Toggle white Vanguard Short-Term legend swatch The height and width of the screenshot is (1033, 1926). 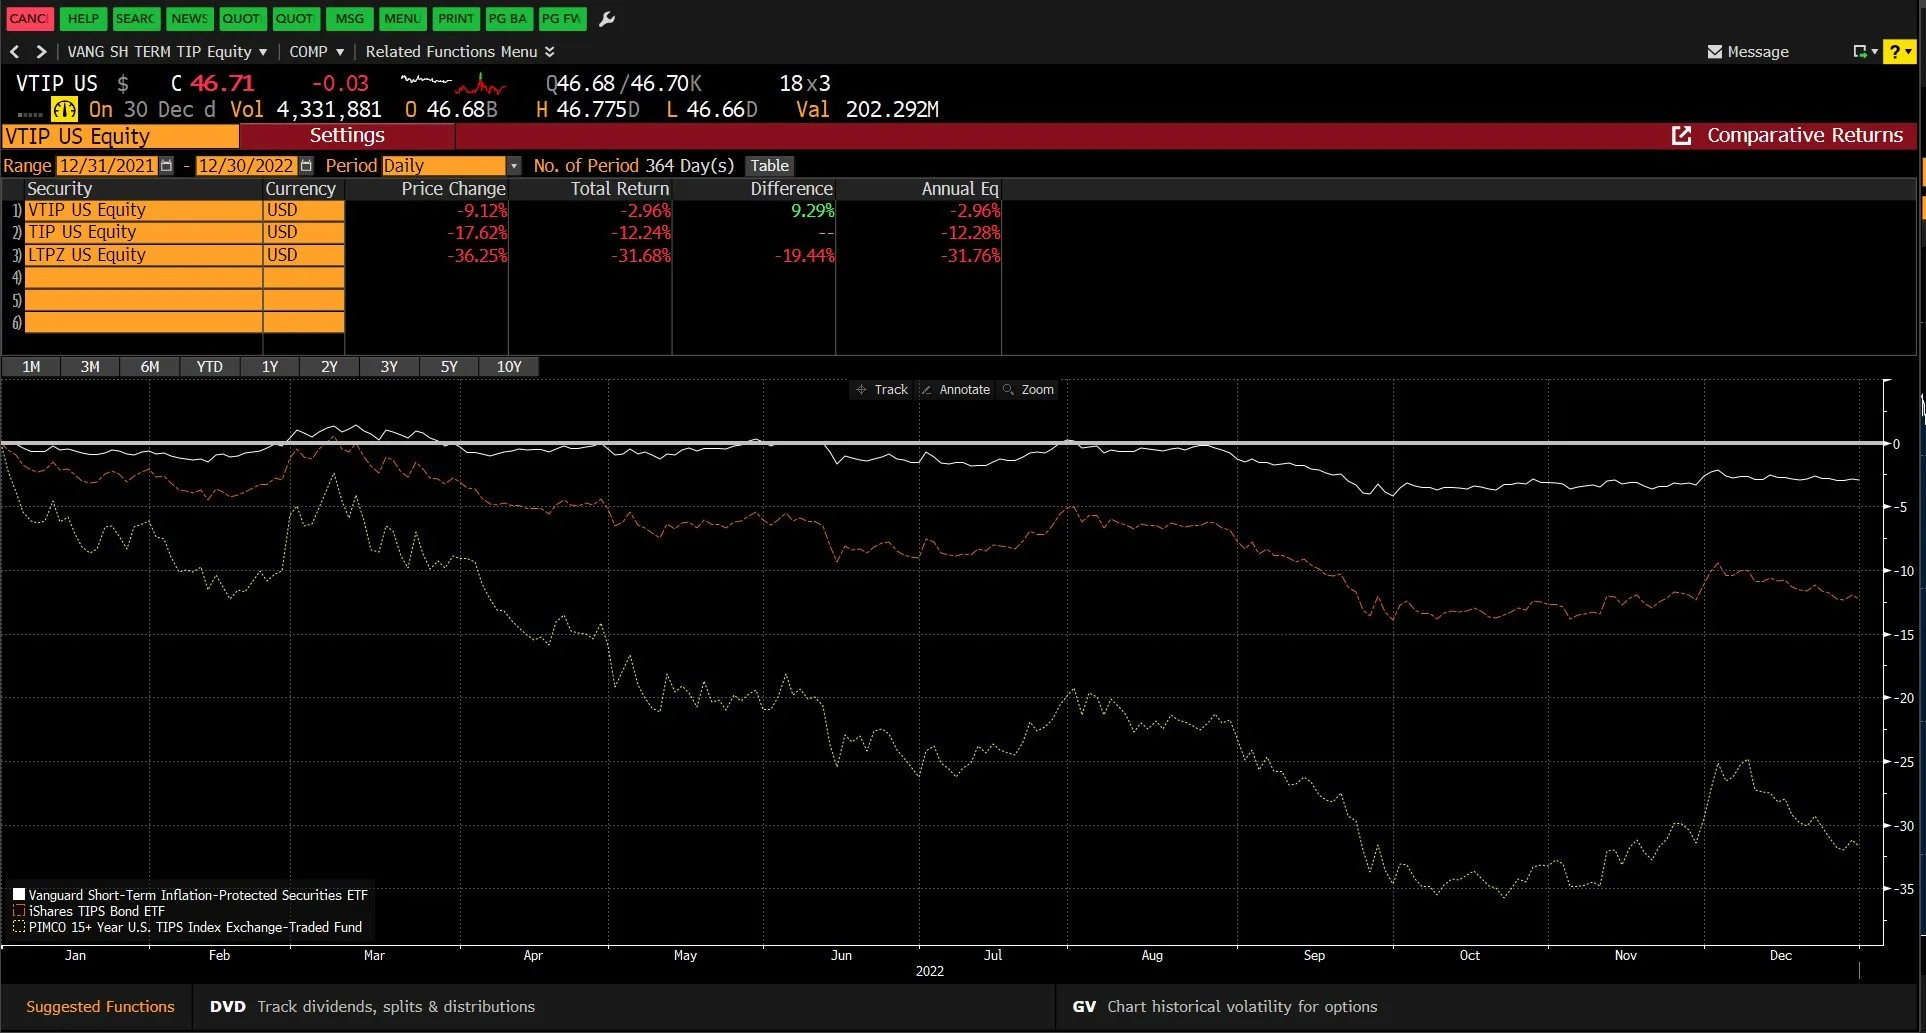point(18,894)
